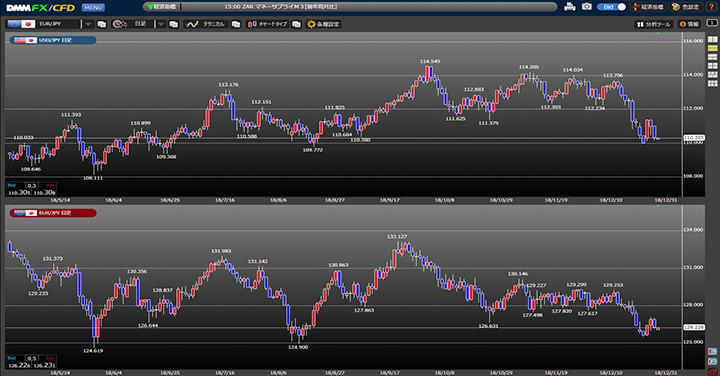Take a chart snapshot with camera icon
Viewport: 720px width, 376px height.
(x=587, y=7)
